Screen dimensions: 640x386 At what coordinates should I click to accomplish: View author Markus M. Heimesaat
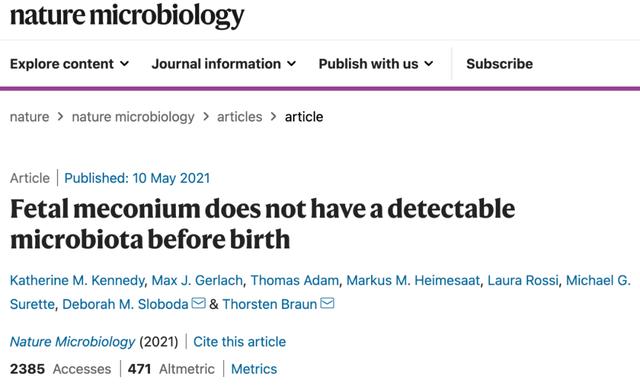413,280
